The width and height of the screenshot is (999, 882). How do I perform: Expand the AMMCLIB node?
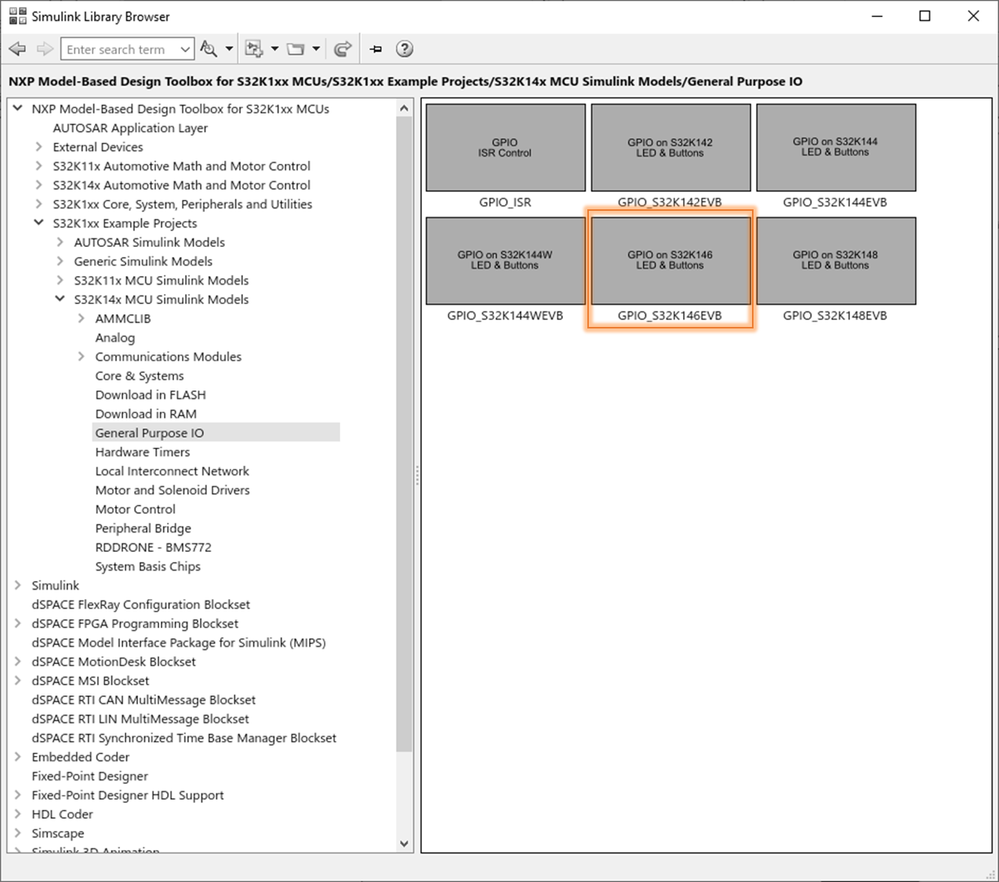(x=81, y=319)
